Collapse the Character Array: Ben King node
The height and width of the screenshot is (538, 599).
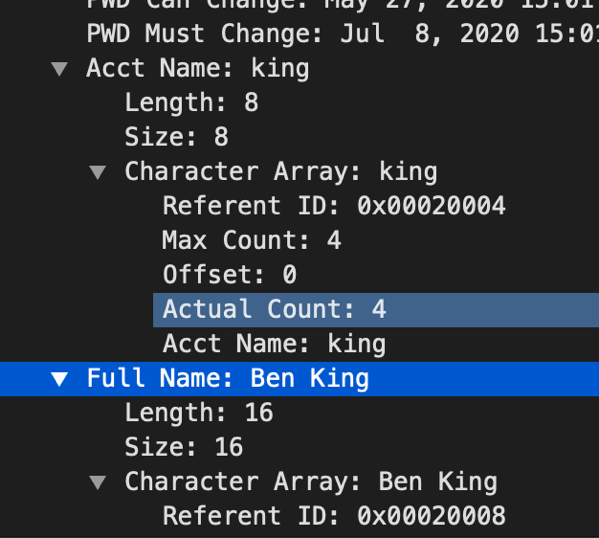tap(98, 482)
